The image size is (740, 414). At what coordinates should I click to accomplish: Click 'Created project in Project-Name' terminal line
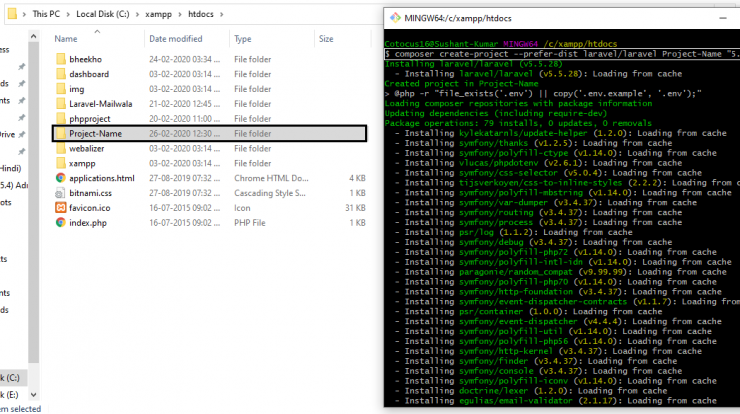(x=461, y=84)
